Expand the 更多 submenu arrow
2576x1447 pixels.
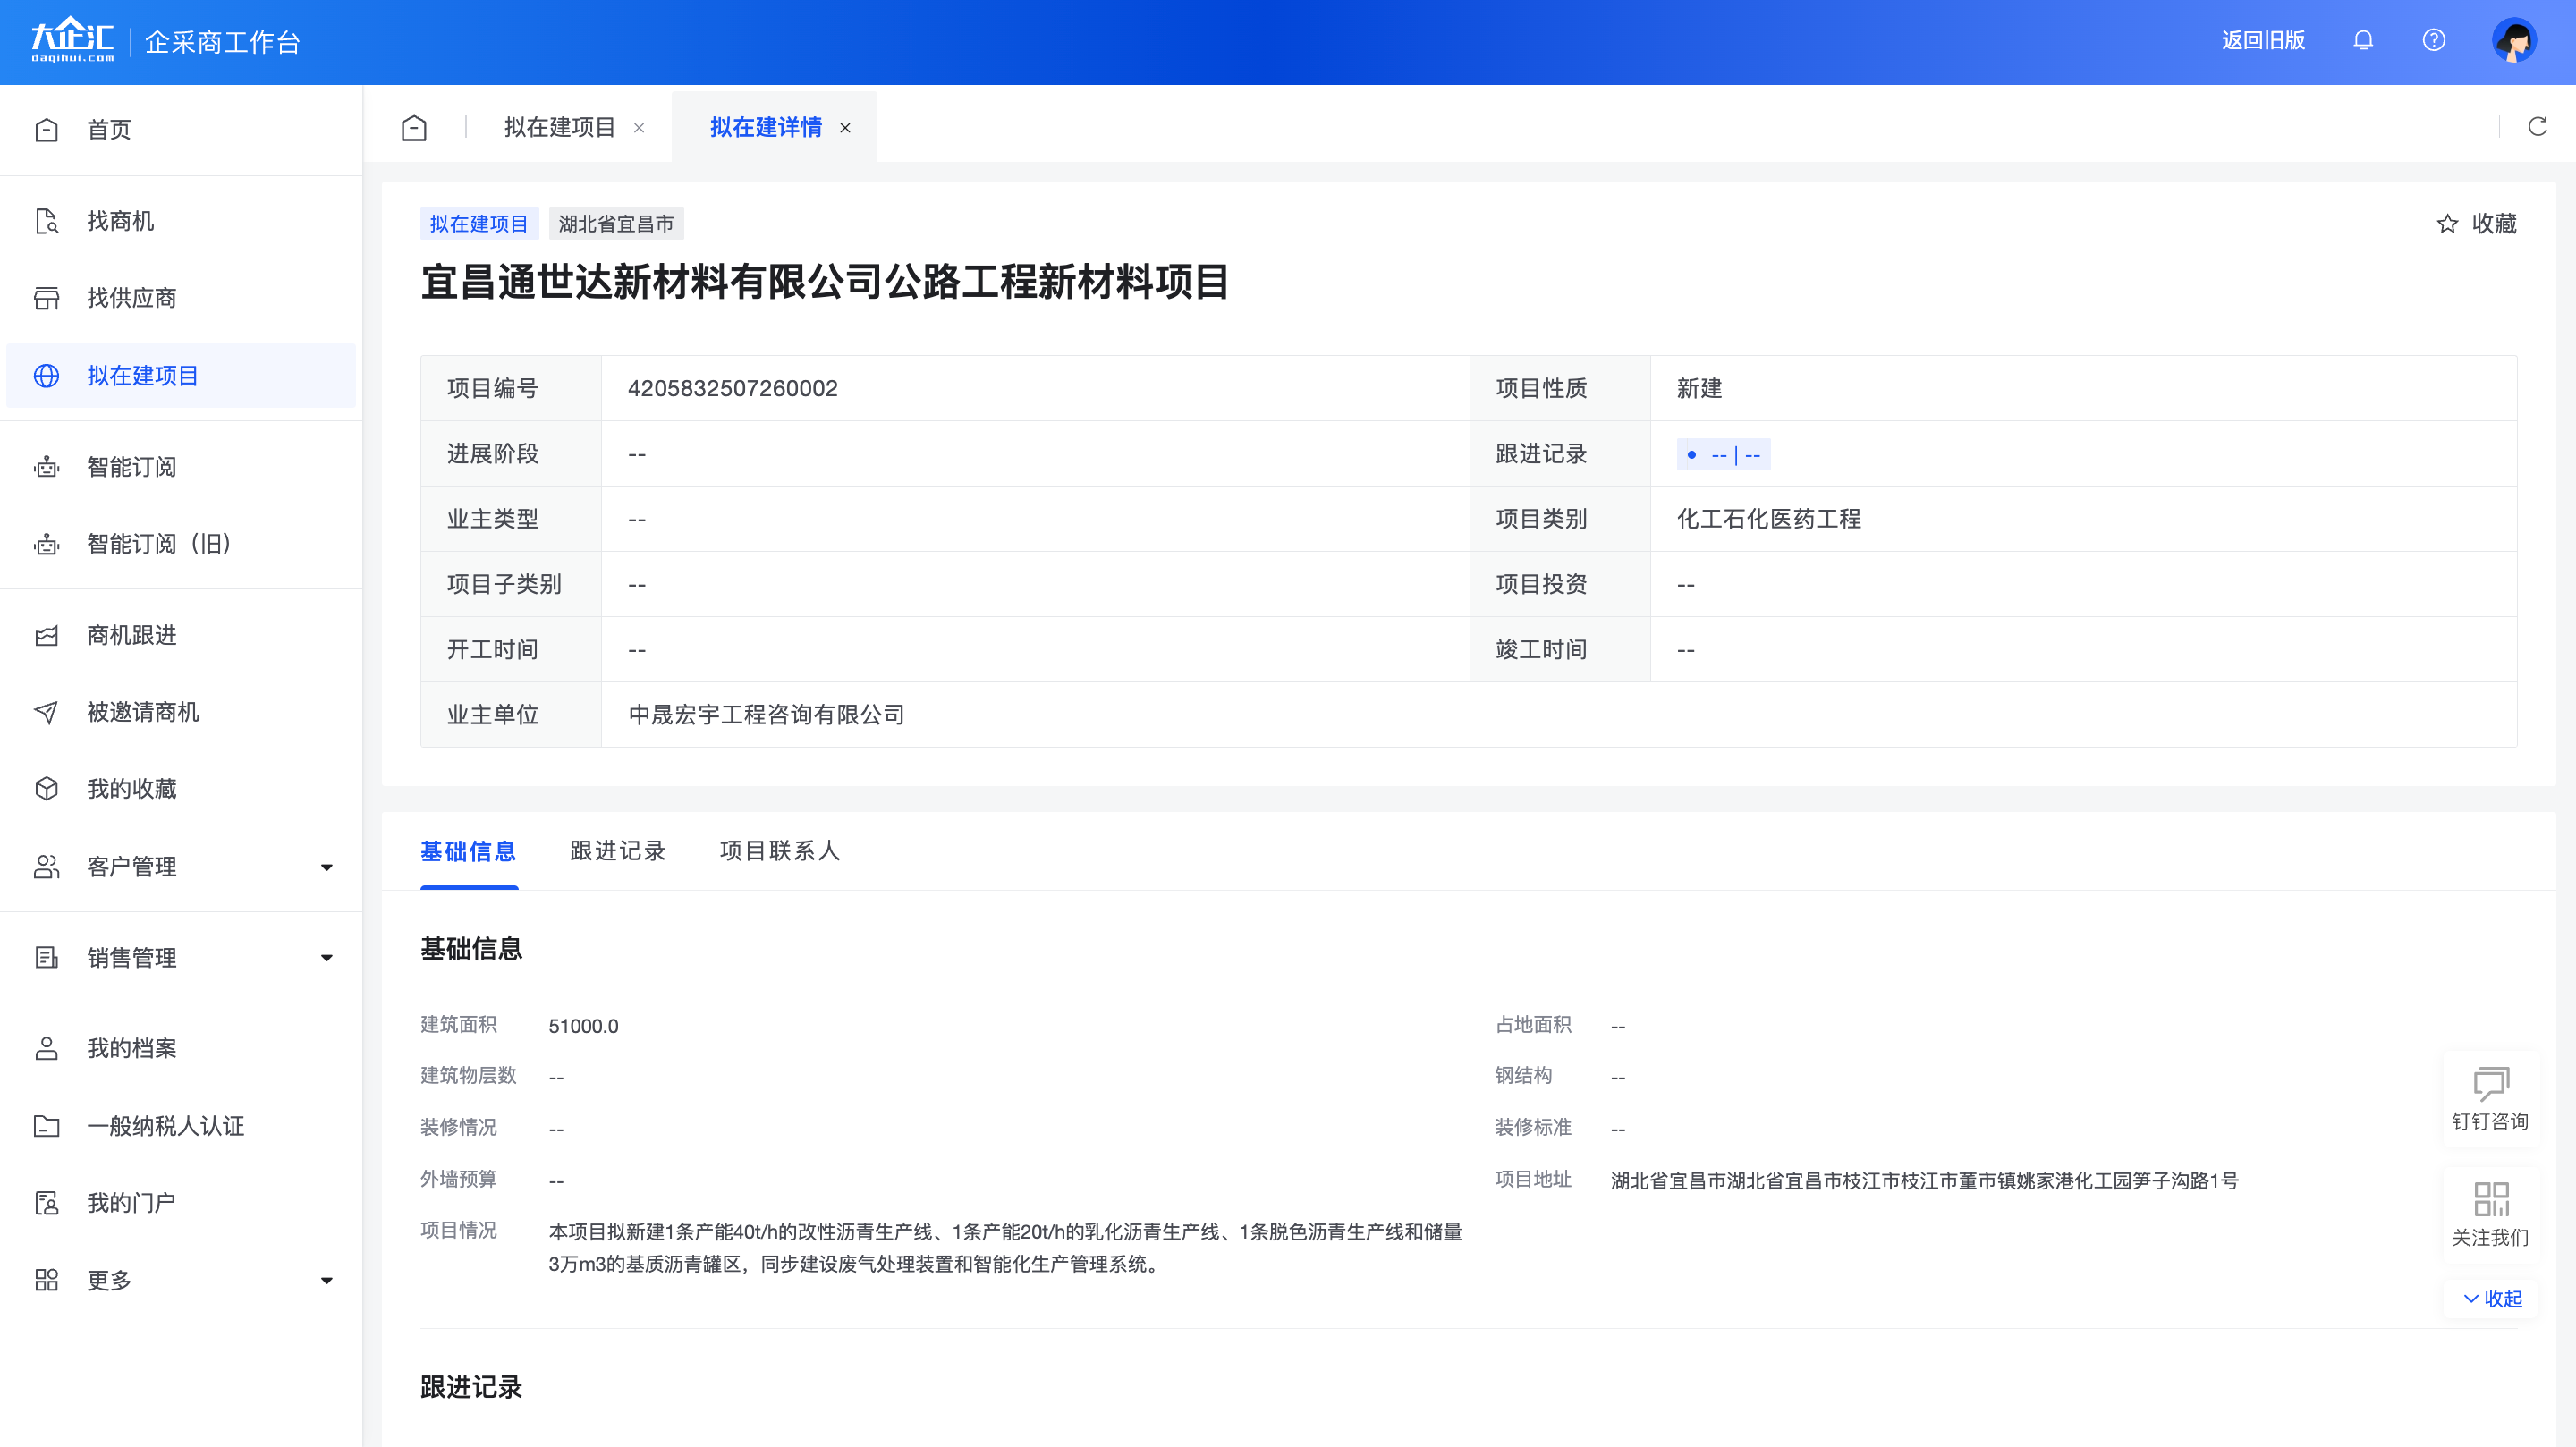(326, 1281)
